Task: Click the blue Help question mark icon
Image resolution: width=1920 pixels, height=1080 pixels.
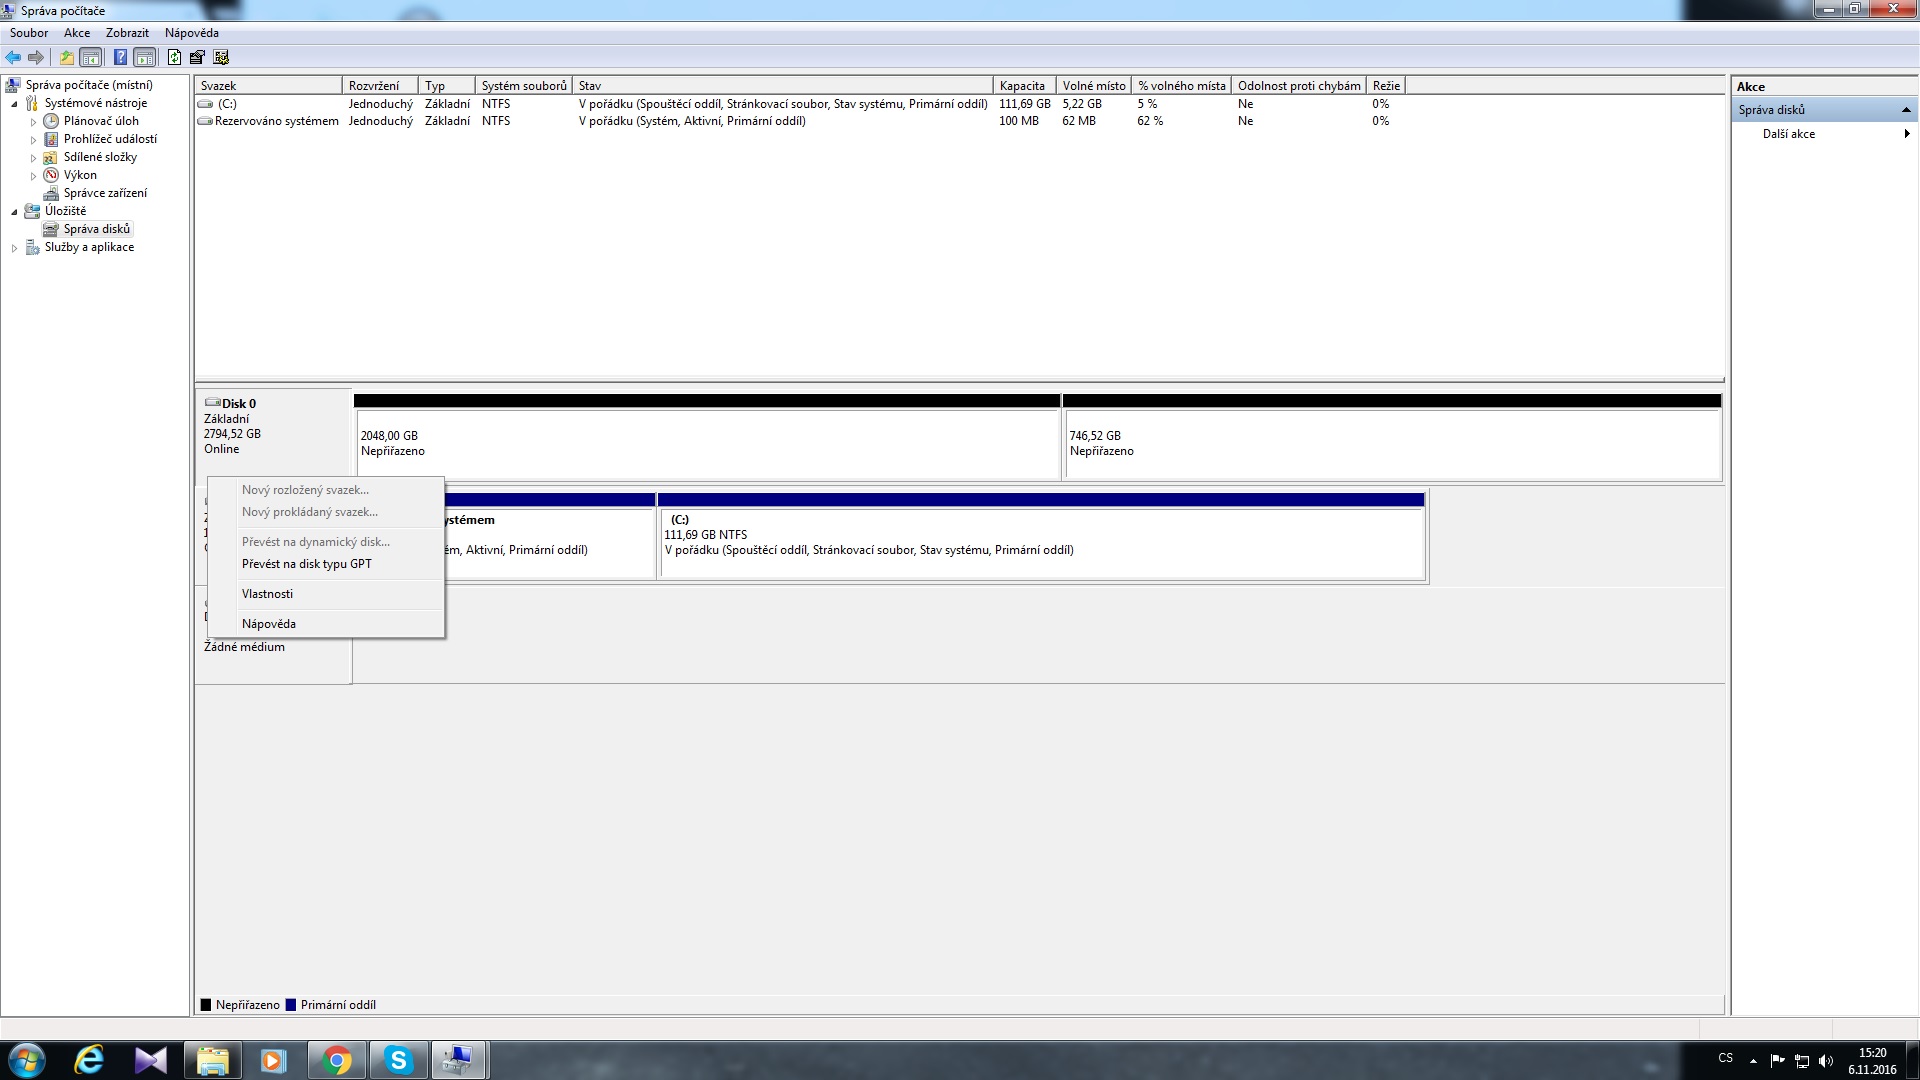Action: (120, 58)
